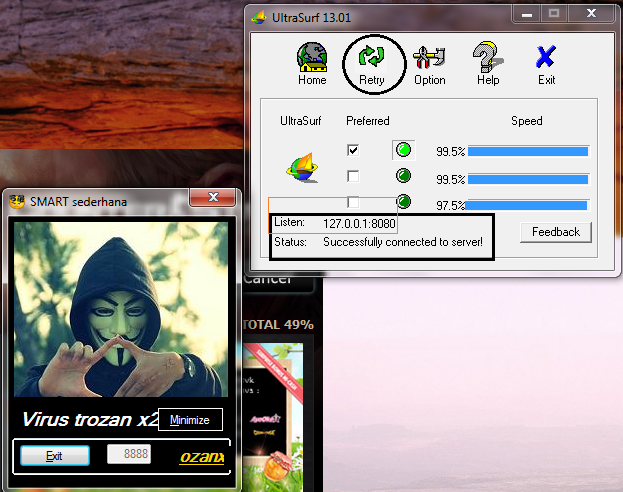This screenshot has height=492, width=623.
Task: Click TOTAL 49% text in background window
Action: click(x=278, y=325)
